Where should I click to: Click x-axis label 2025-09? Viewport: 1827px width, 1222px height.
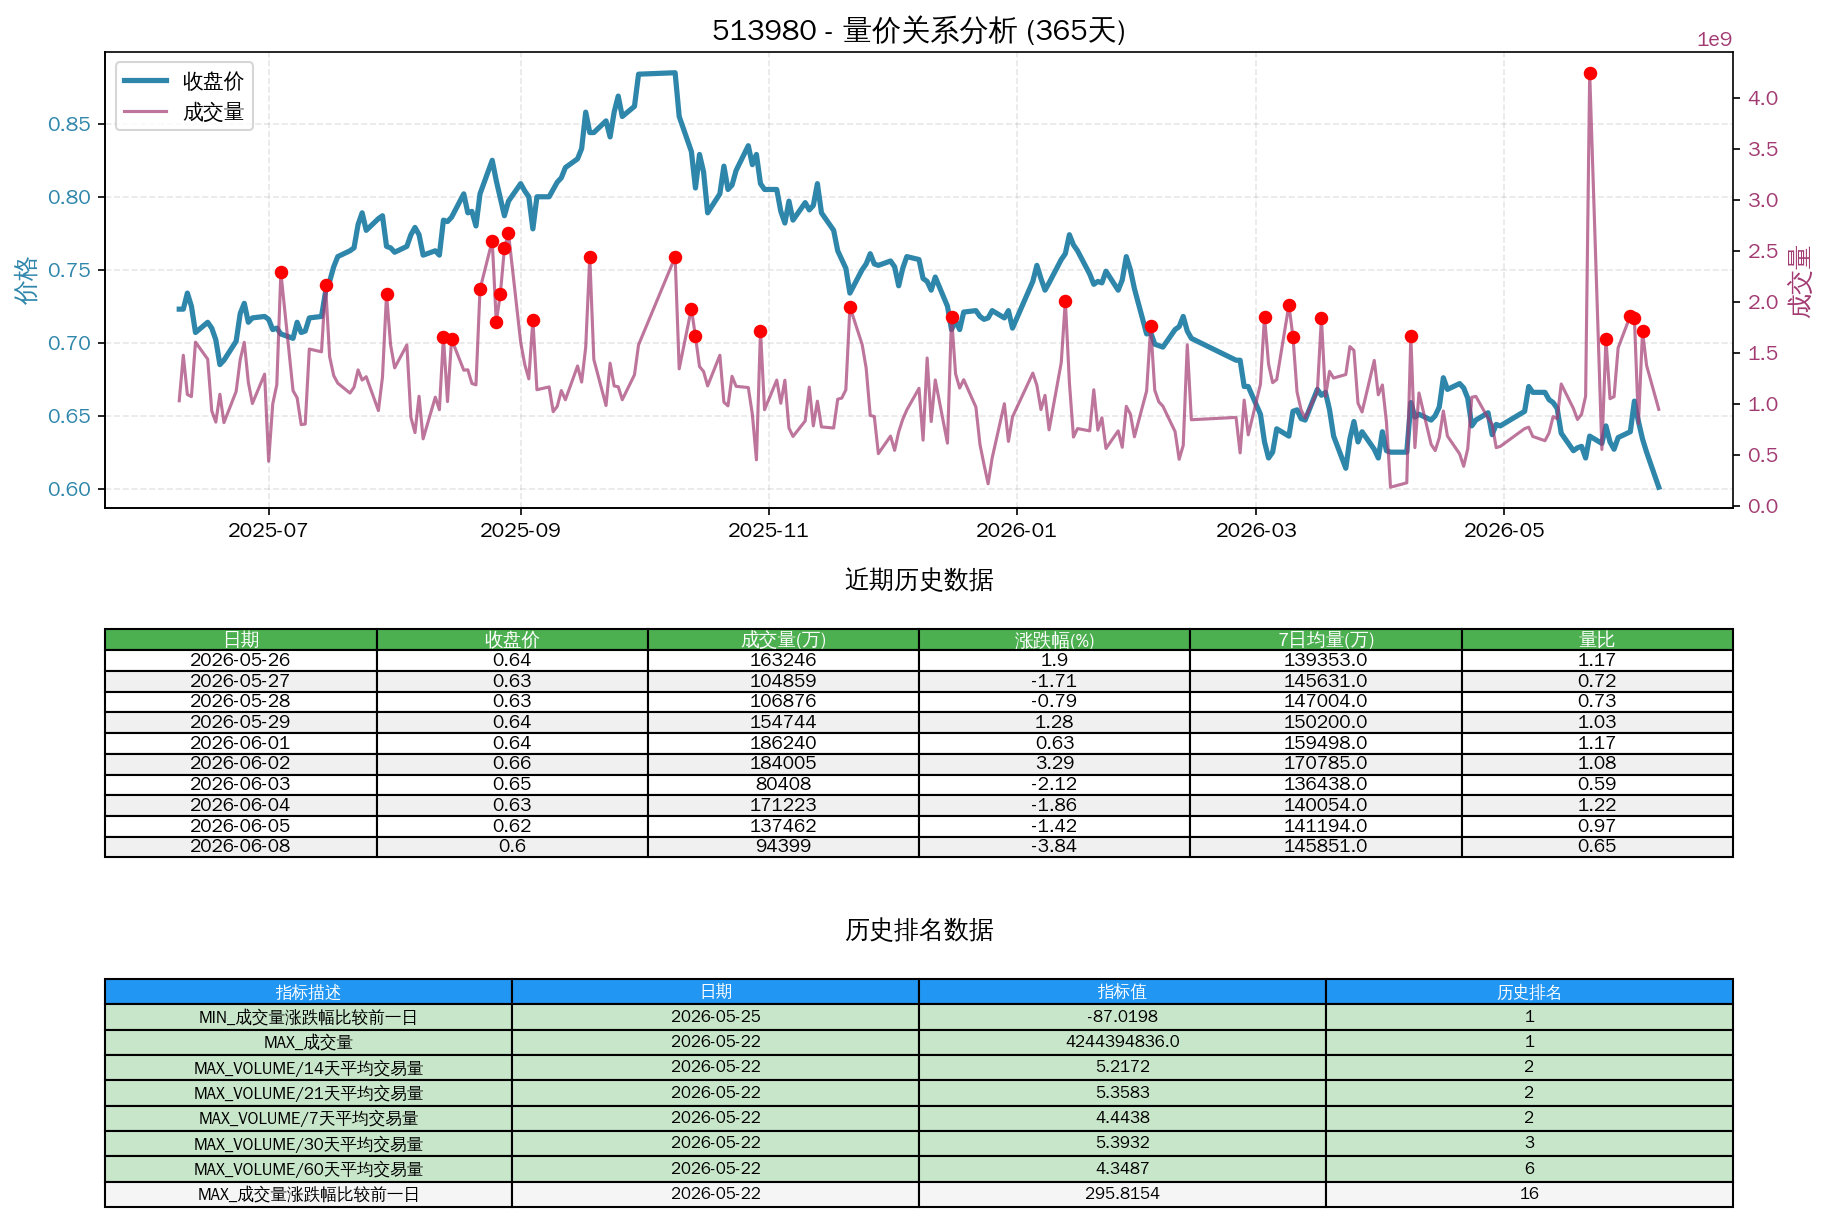(x=520, y=530)
